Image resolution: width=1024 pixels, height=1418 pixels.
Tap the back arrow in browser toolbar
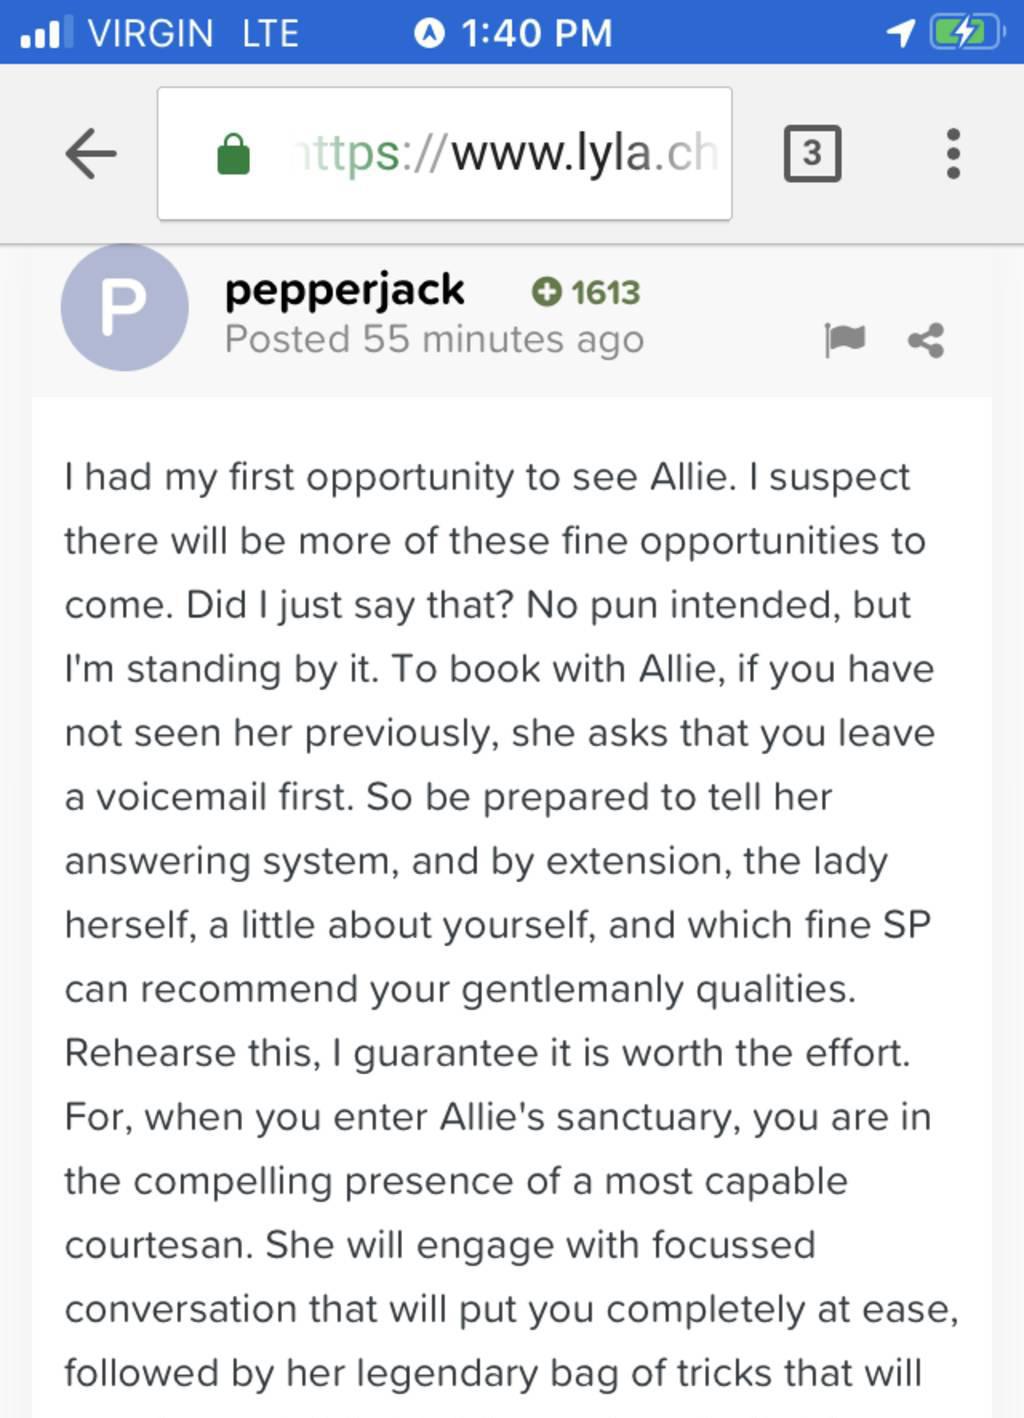point(91,154)
